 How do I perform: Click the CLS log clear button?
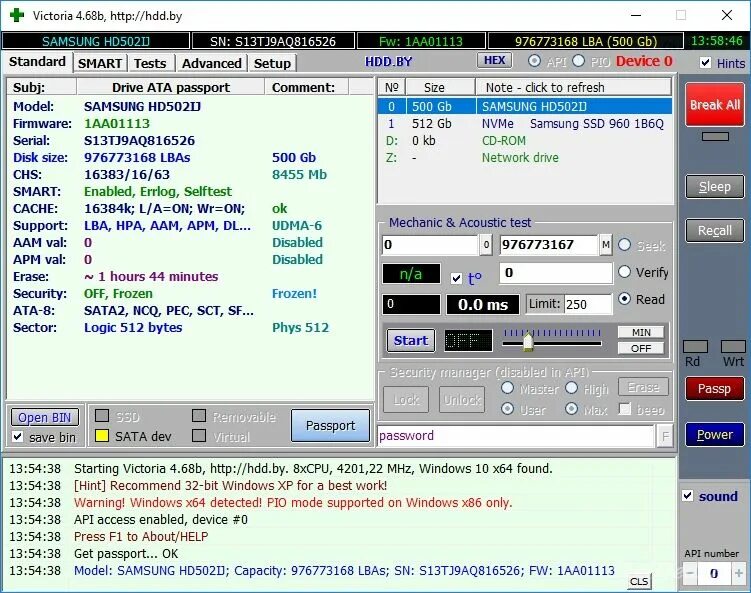(x=639, y=581)
